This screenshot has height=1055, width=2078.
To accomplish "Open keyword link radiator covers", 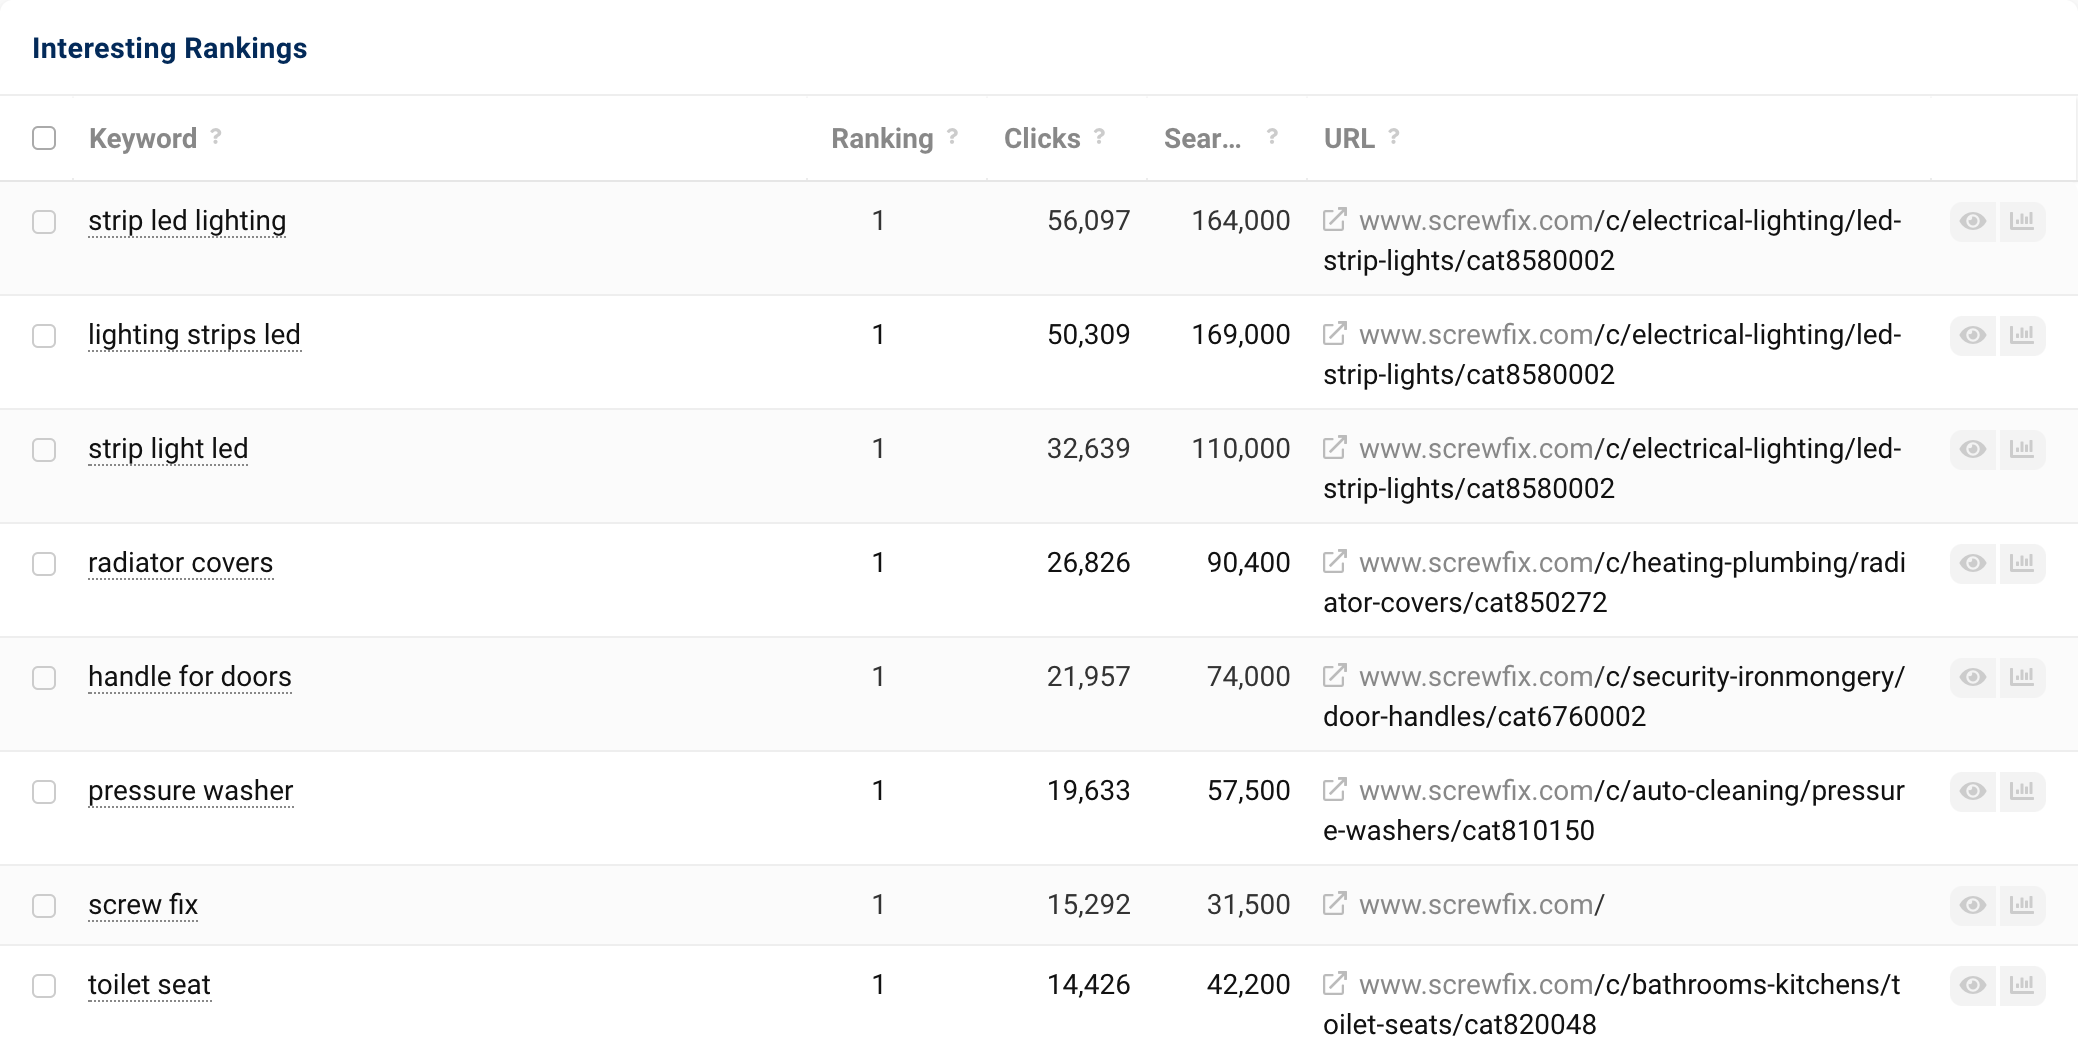I will [x=180, y=563].
